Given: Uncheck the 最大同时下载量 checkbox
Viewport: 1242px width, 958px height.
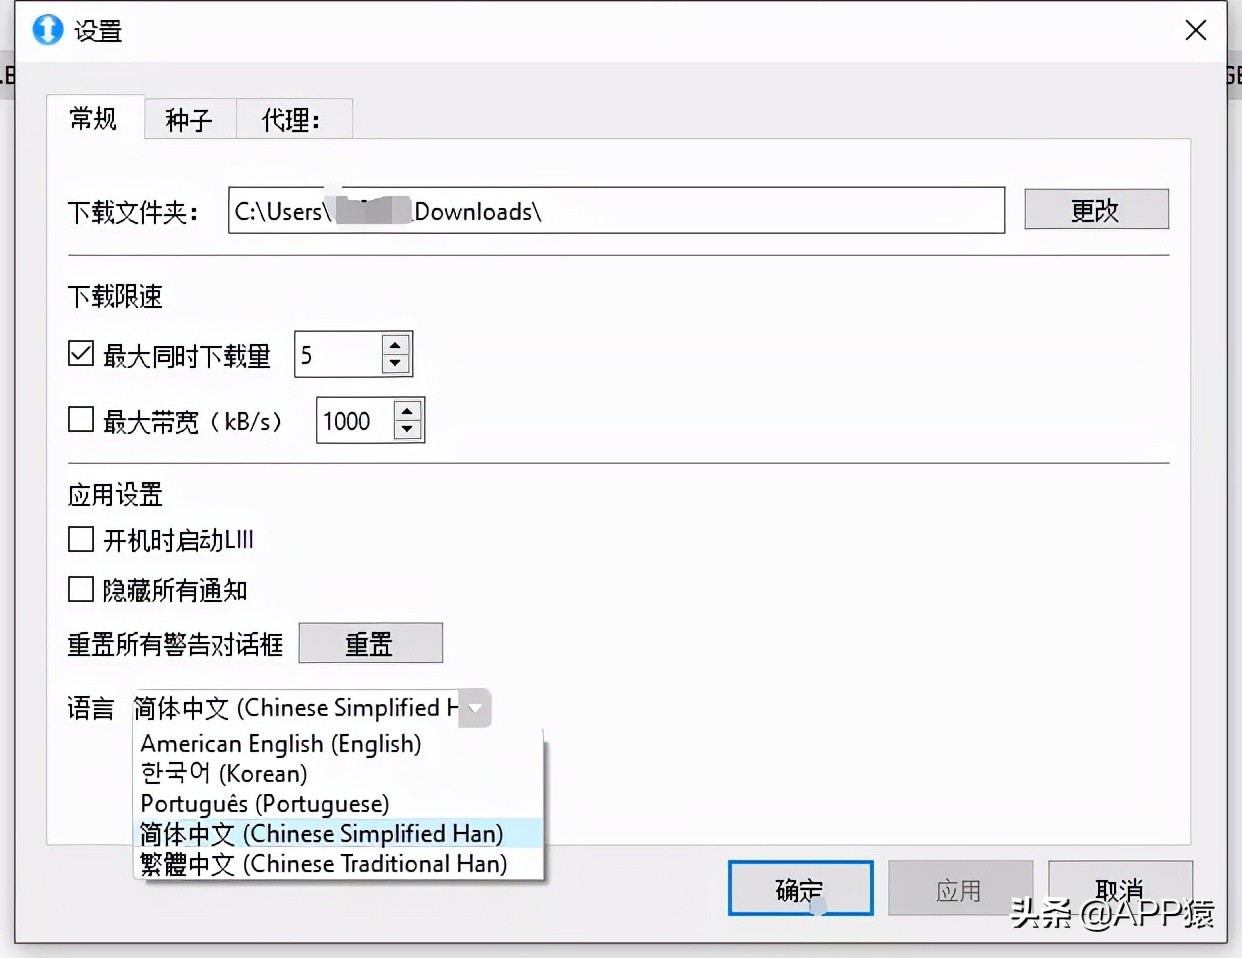Looking at the screenshot, I should 81,352.
